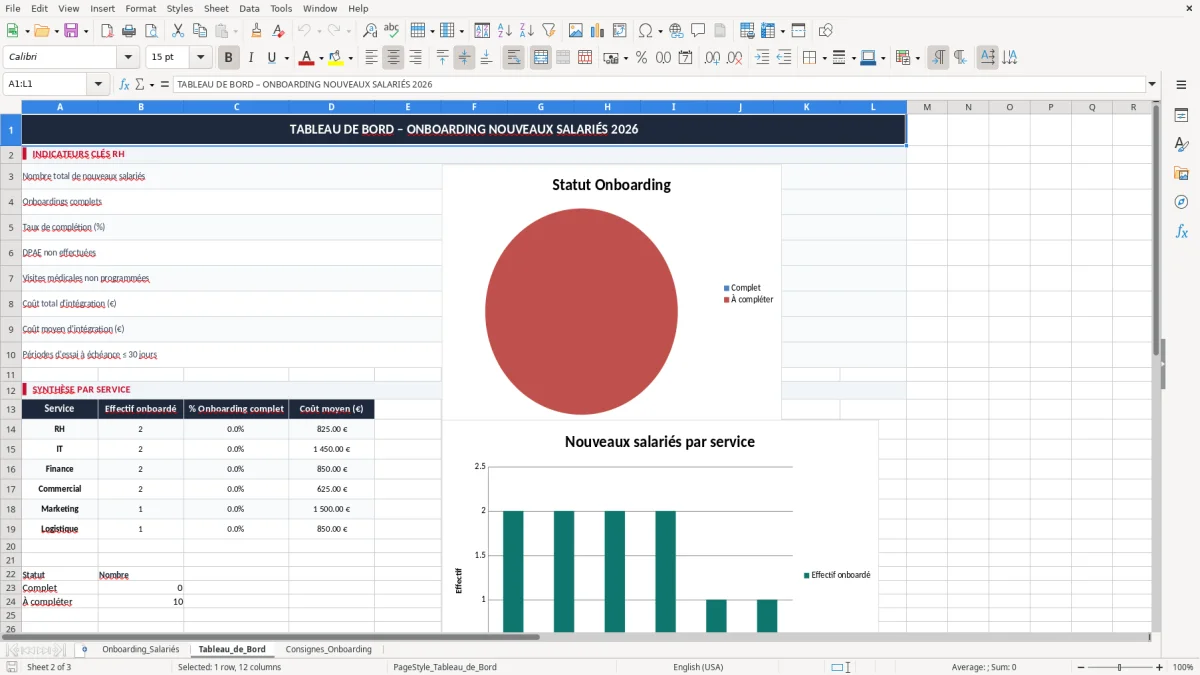The image size is (1200, 675).
Task: Toggle Merge and Center Cells button
Action: click(541, 58)
